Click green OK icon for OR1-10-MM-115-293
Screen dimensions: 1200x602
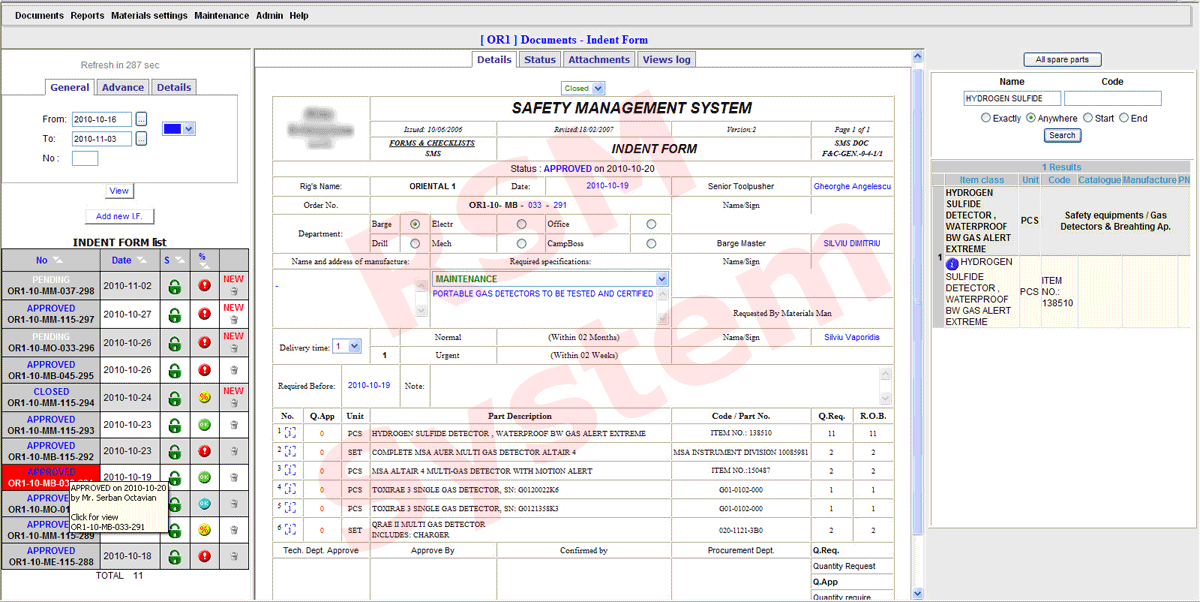(x=204, y=424)
